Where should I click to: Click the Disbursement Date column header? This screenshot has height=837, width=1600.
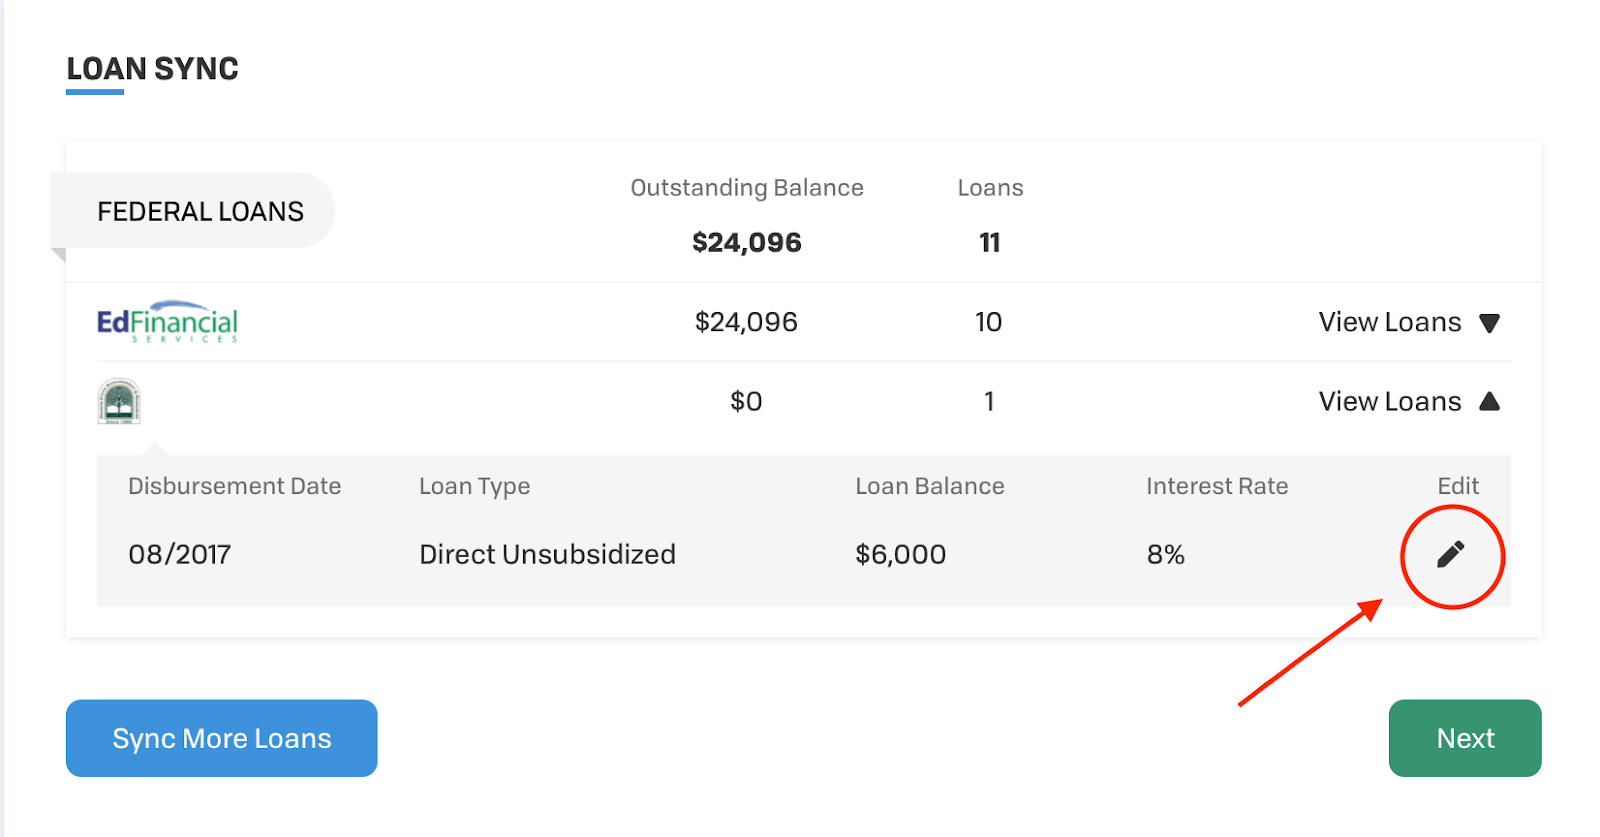point(234,486)
